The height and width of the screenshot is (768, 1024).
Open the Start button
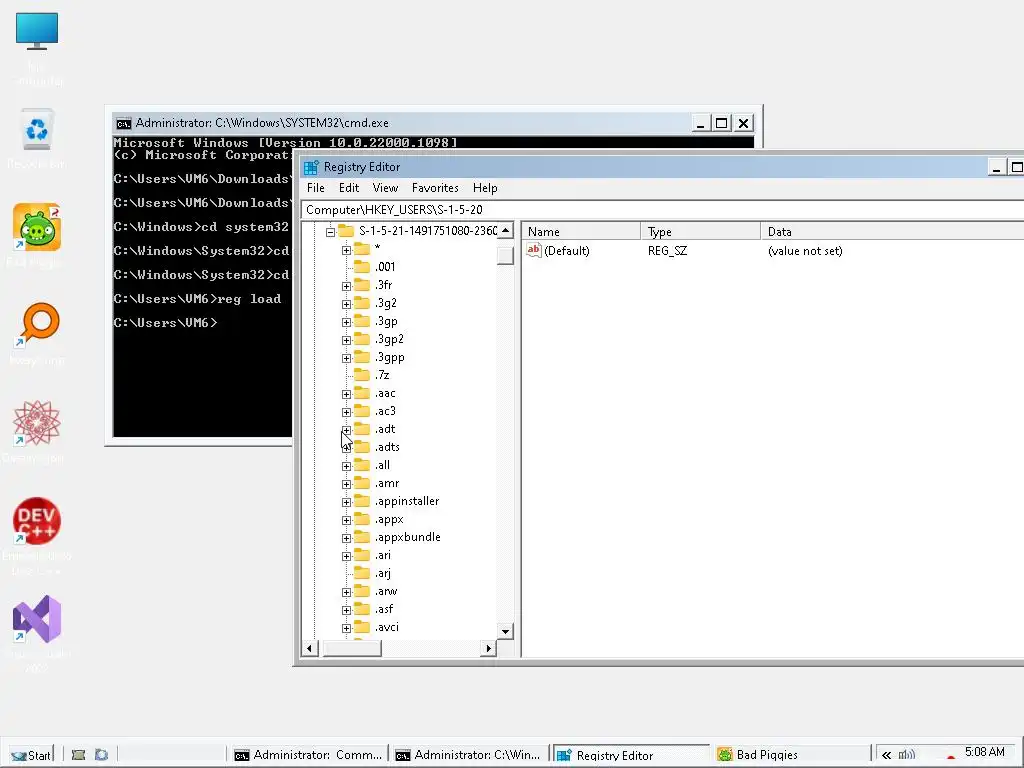click(30, 755)
